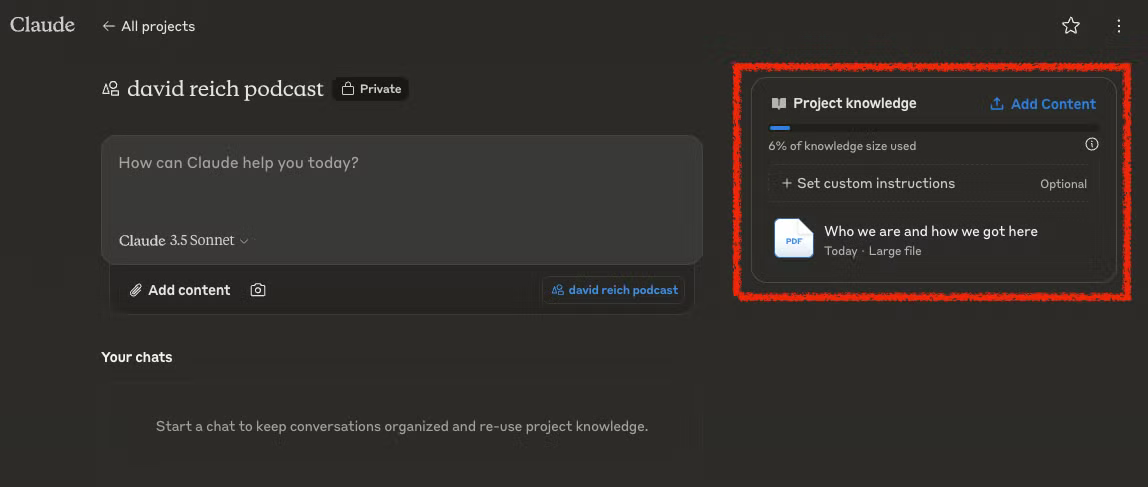The image size is (1148, 487).
Task: Click the '6% of knowledge size used' text
Action: click(842, 146)
